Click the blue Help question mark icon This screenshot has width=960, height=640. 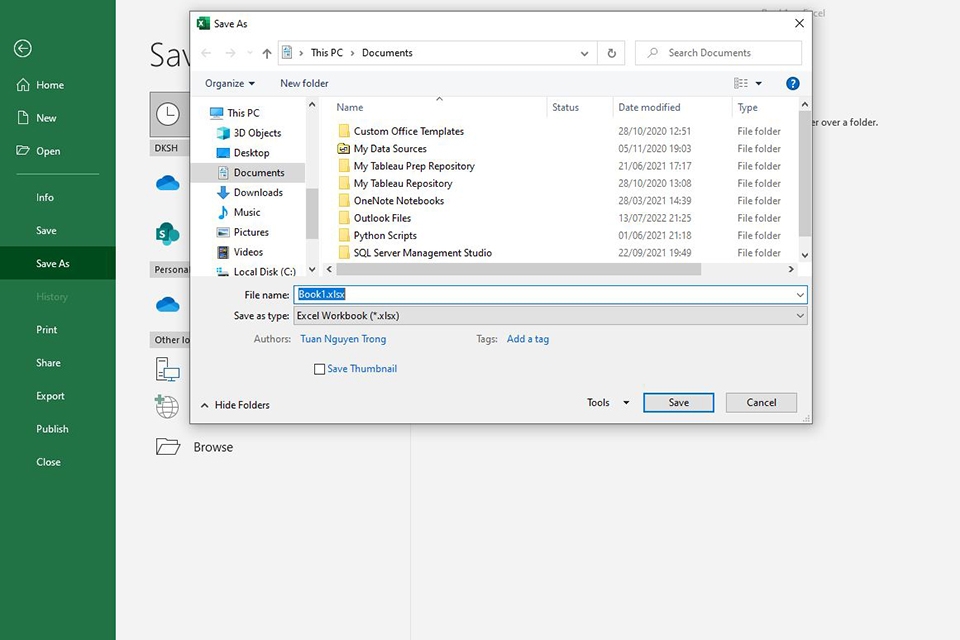pos(792,84)
